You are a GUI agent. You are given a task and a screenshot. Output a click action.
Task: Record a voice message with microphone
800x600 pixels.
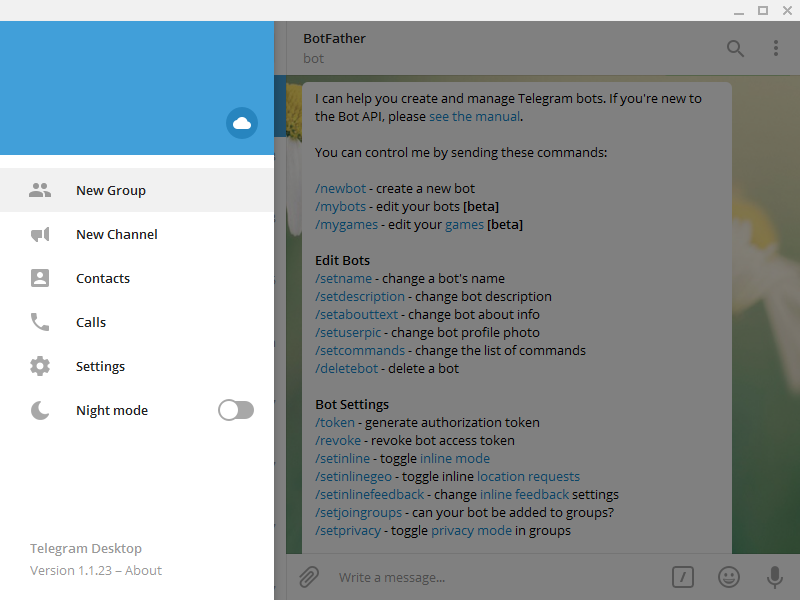coord(774,577)
